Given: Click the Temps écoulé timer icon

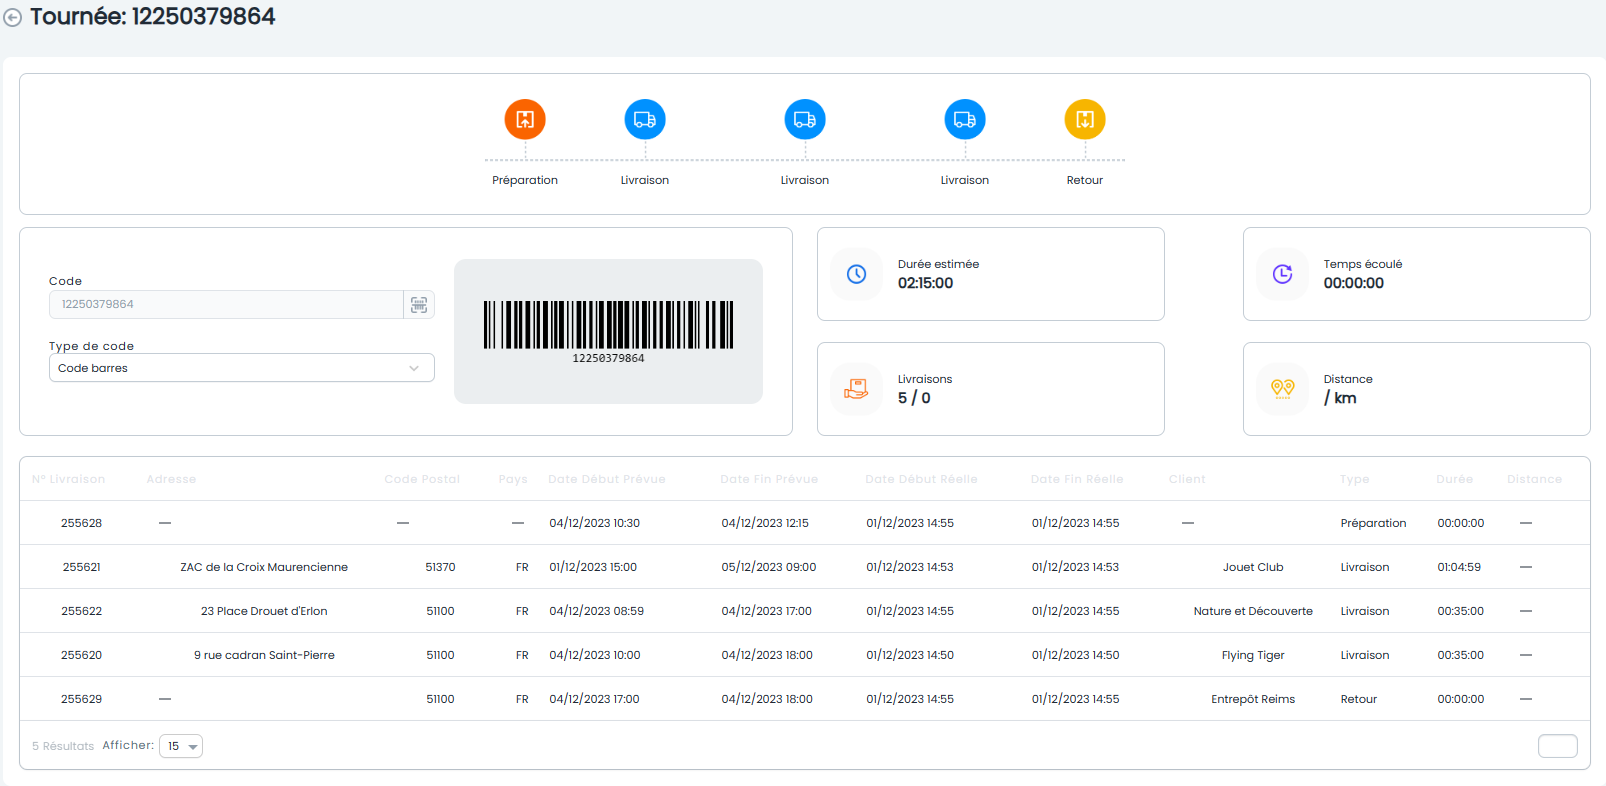Looking at the screenshot, I should [x=1283, y=274].
